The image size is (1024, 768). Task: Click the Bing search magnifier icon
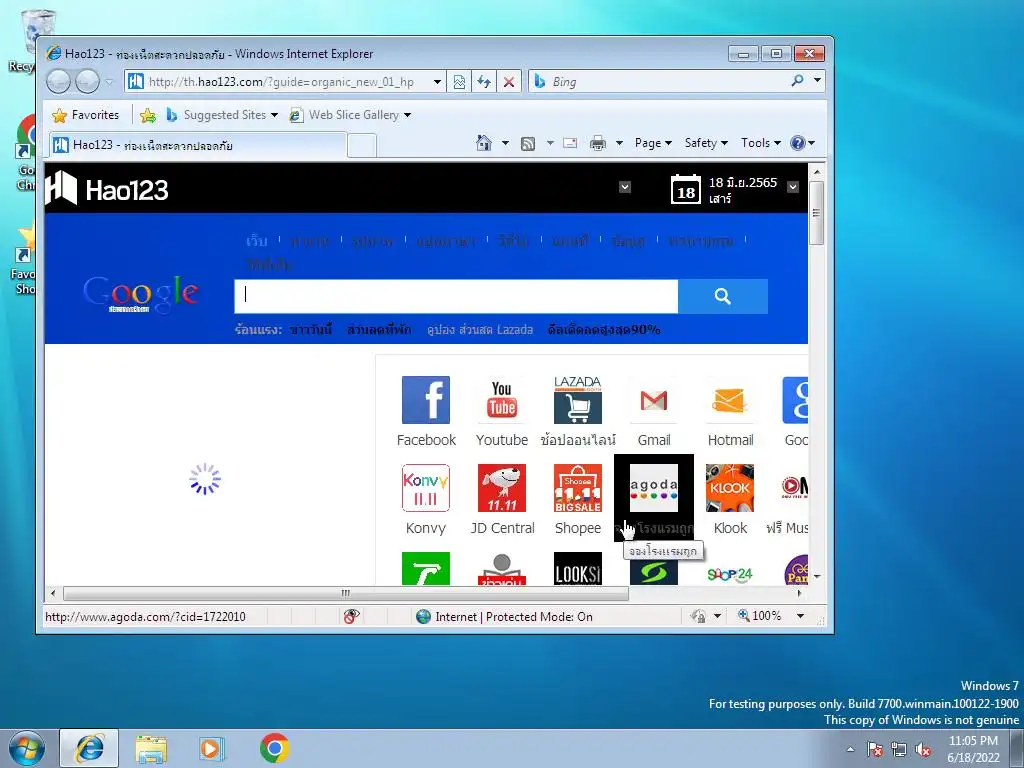[797, 80]
